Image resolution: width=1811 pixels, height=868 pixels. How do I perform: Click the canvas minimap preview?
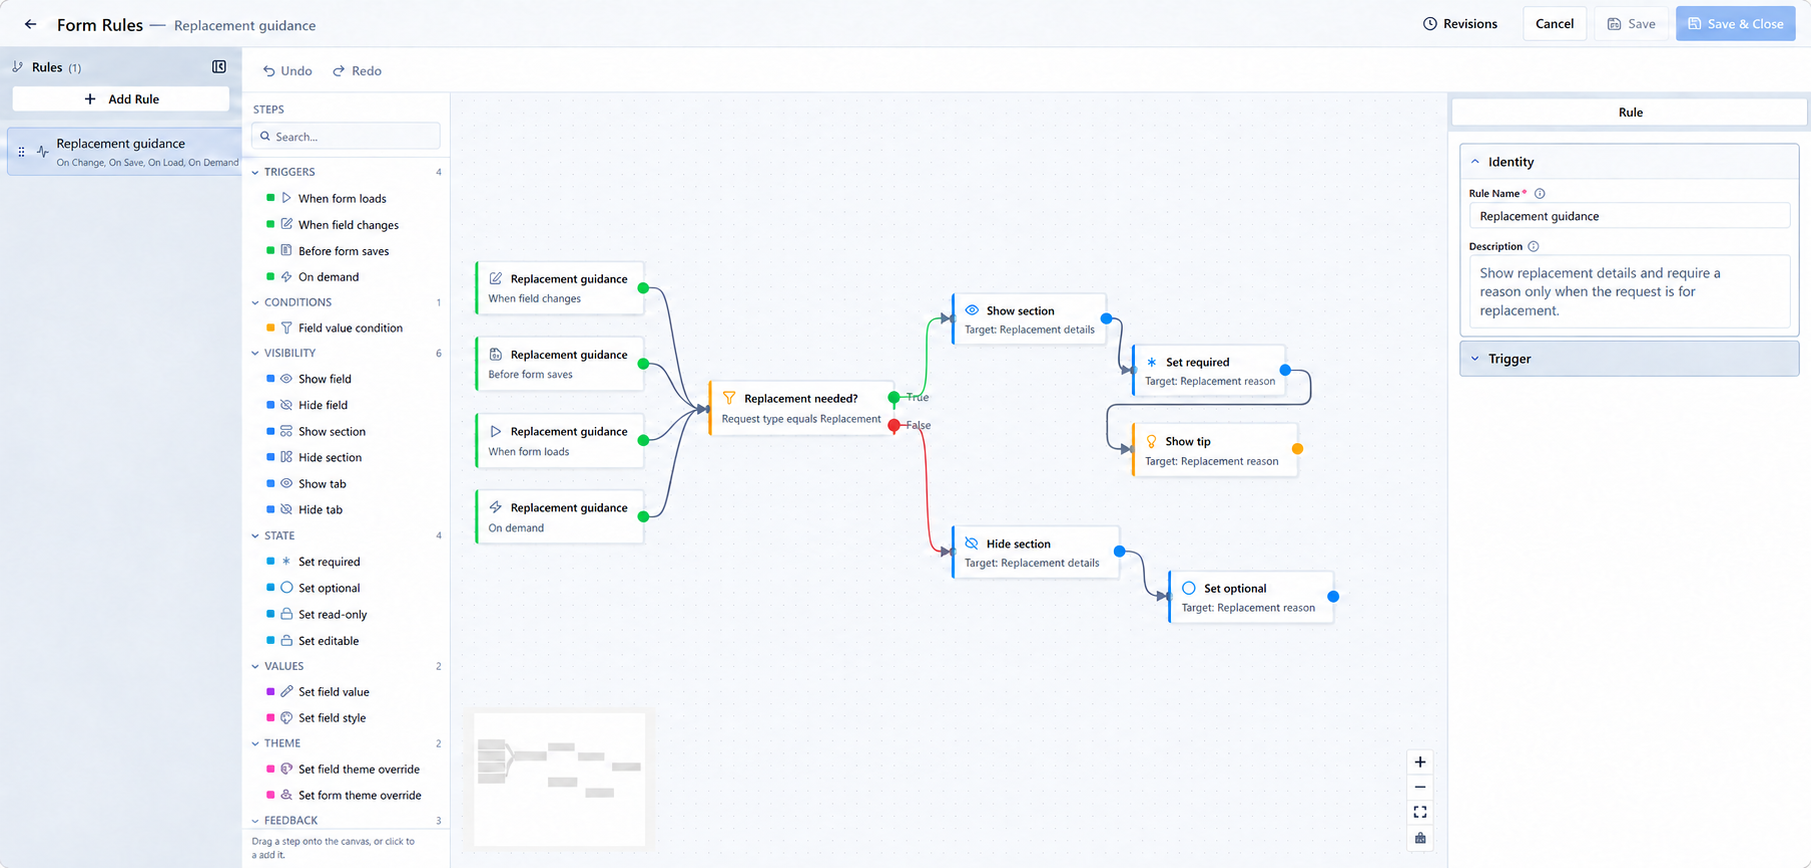point(559,779)
